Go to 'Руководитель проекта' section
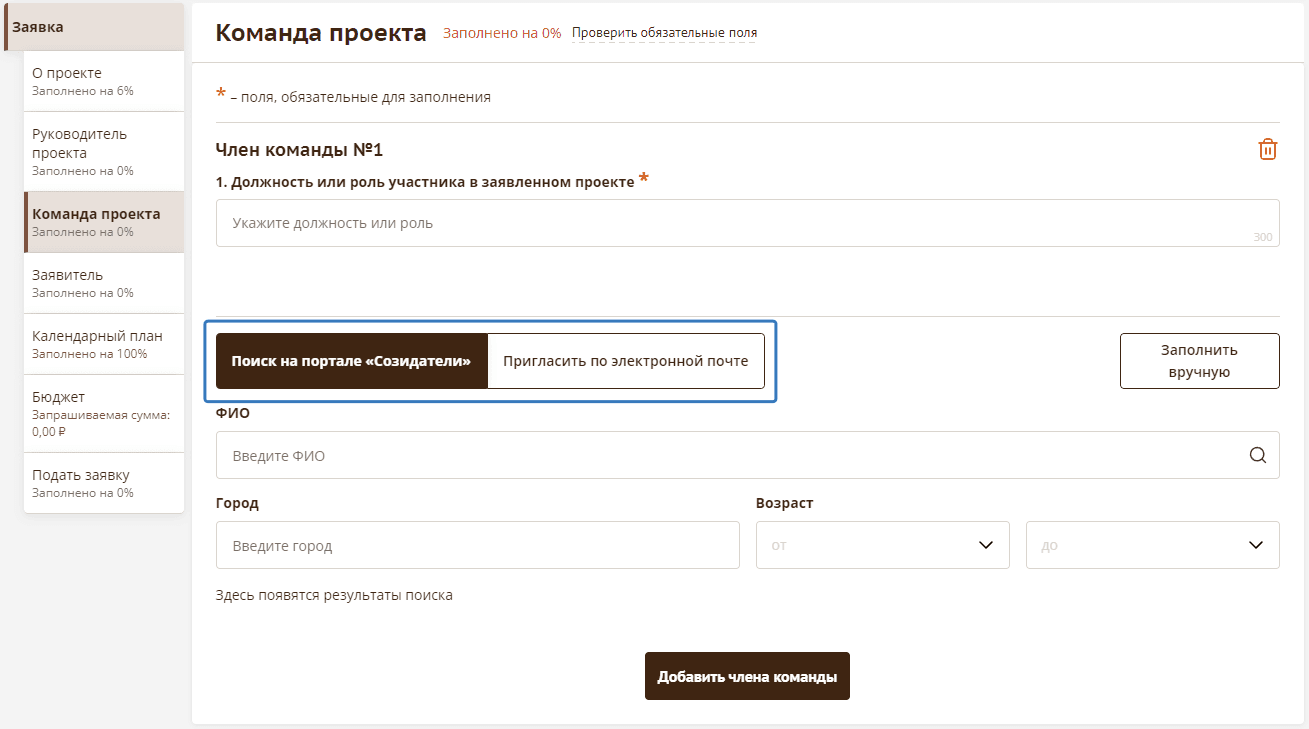 pos(104,151)
